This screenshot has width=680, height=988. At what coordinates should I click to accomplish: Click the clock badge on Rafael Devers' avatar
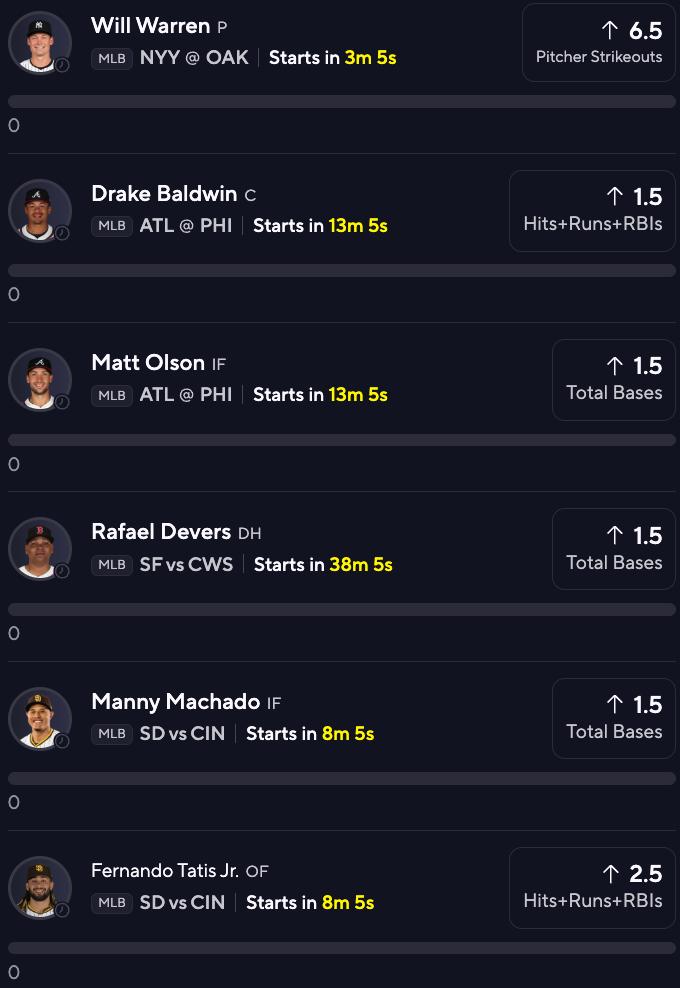coord(62,571)
